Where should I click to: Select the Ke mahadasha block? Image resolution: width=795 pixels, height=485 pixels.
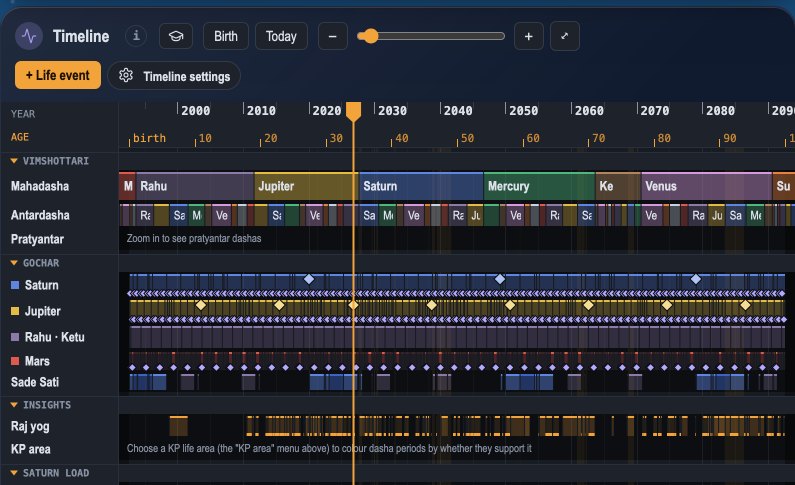[x=618, y=186]
